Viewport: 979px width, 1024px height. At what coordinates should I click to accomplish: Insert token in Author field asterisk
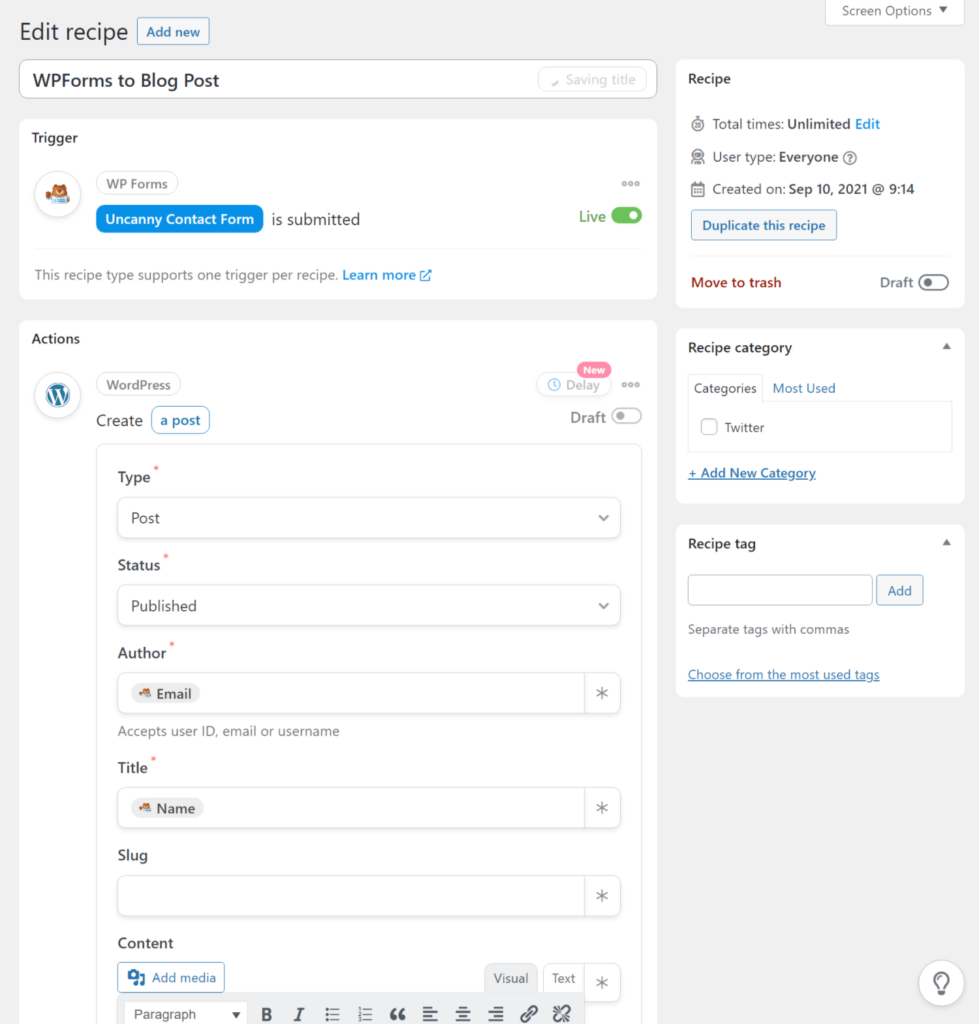pyautogui.click(x=602, y=693)
